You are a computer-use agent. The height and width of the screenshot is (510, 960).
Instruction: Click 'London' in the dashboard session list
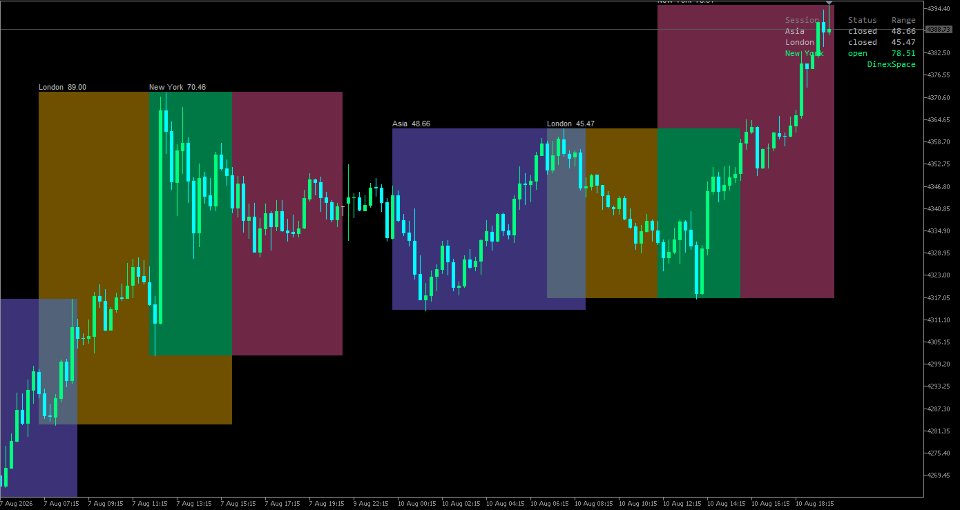tap(800, 42)
